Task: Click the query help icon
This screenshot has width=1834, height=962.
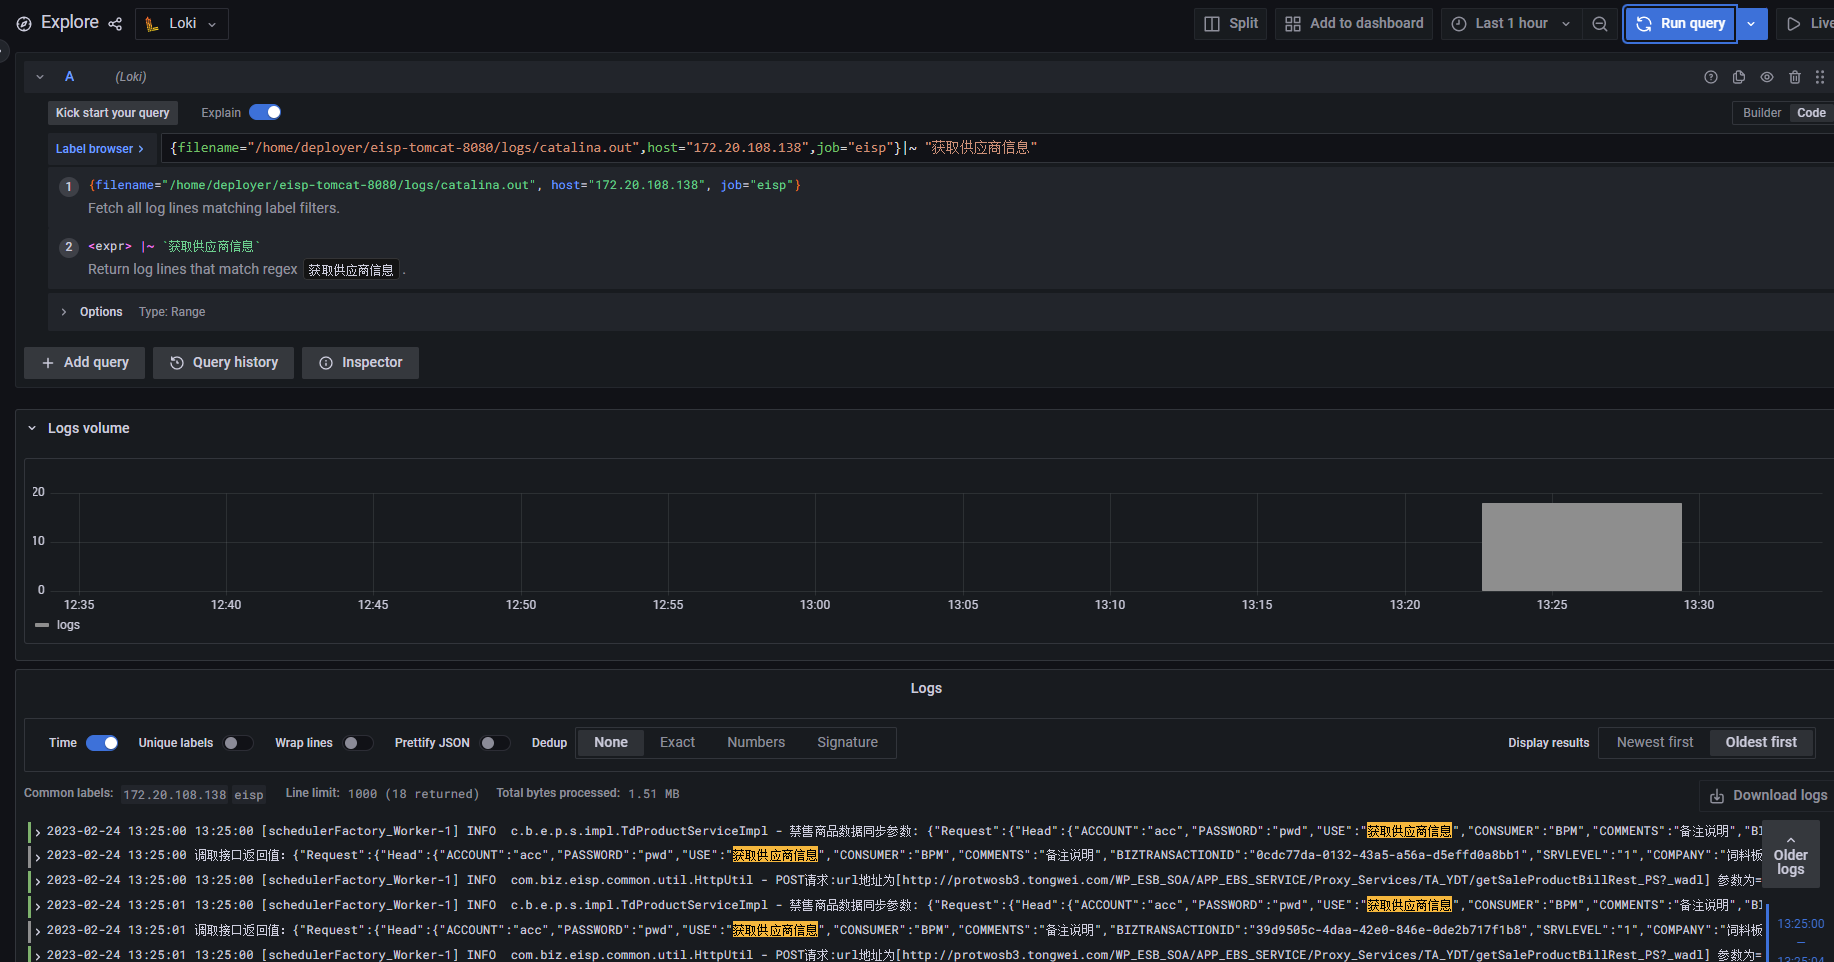Action: click(1711, 77)
